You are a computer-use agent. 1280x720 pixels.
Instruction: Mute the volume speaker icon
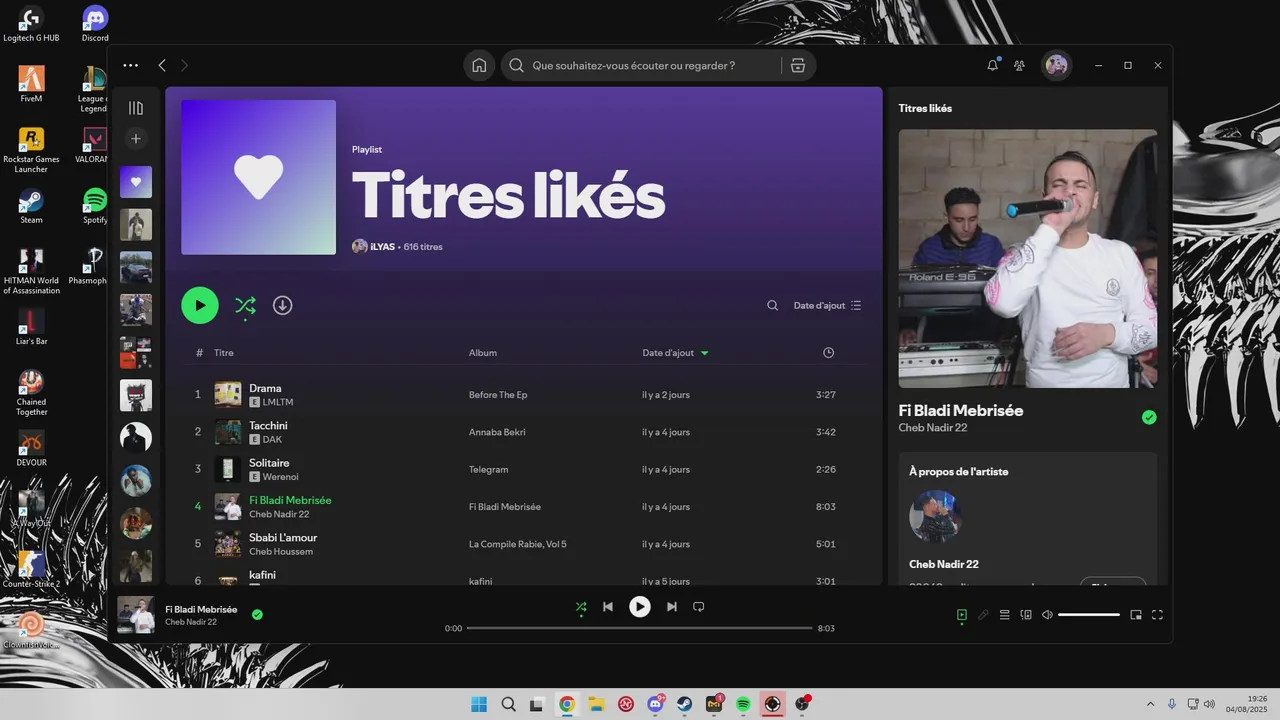[x=1047, y=615]
